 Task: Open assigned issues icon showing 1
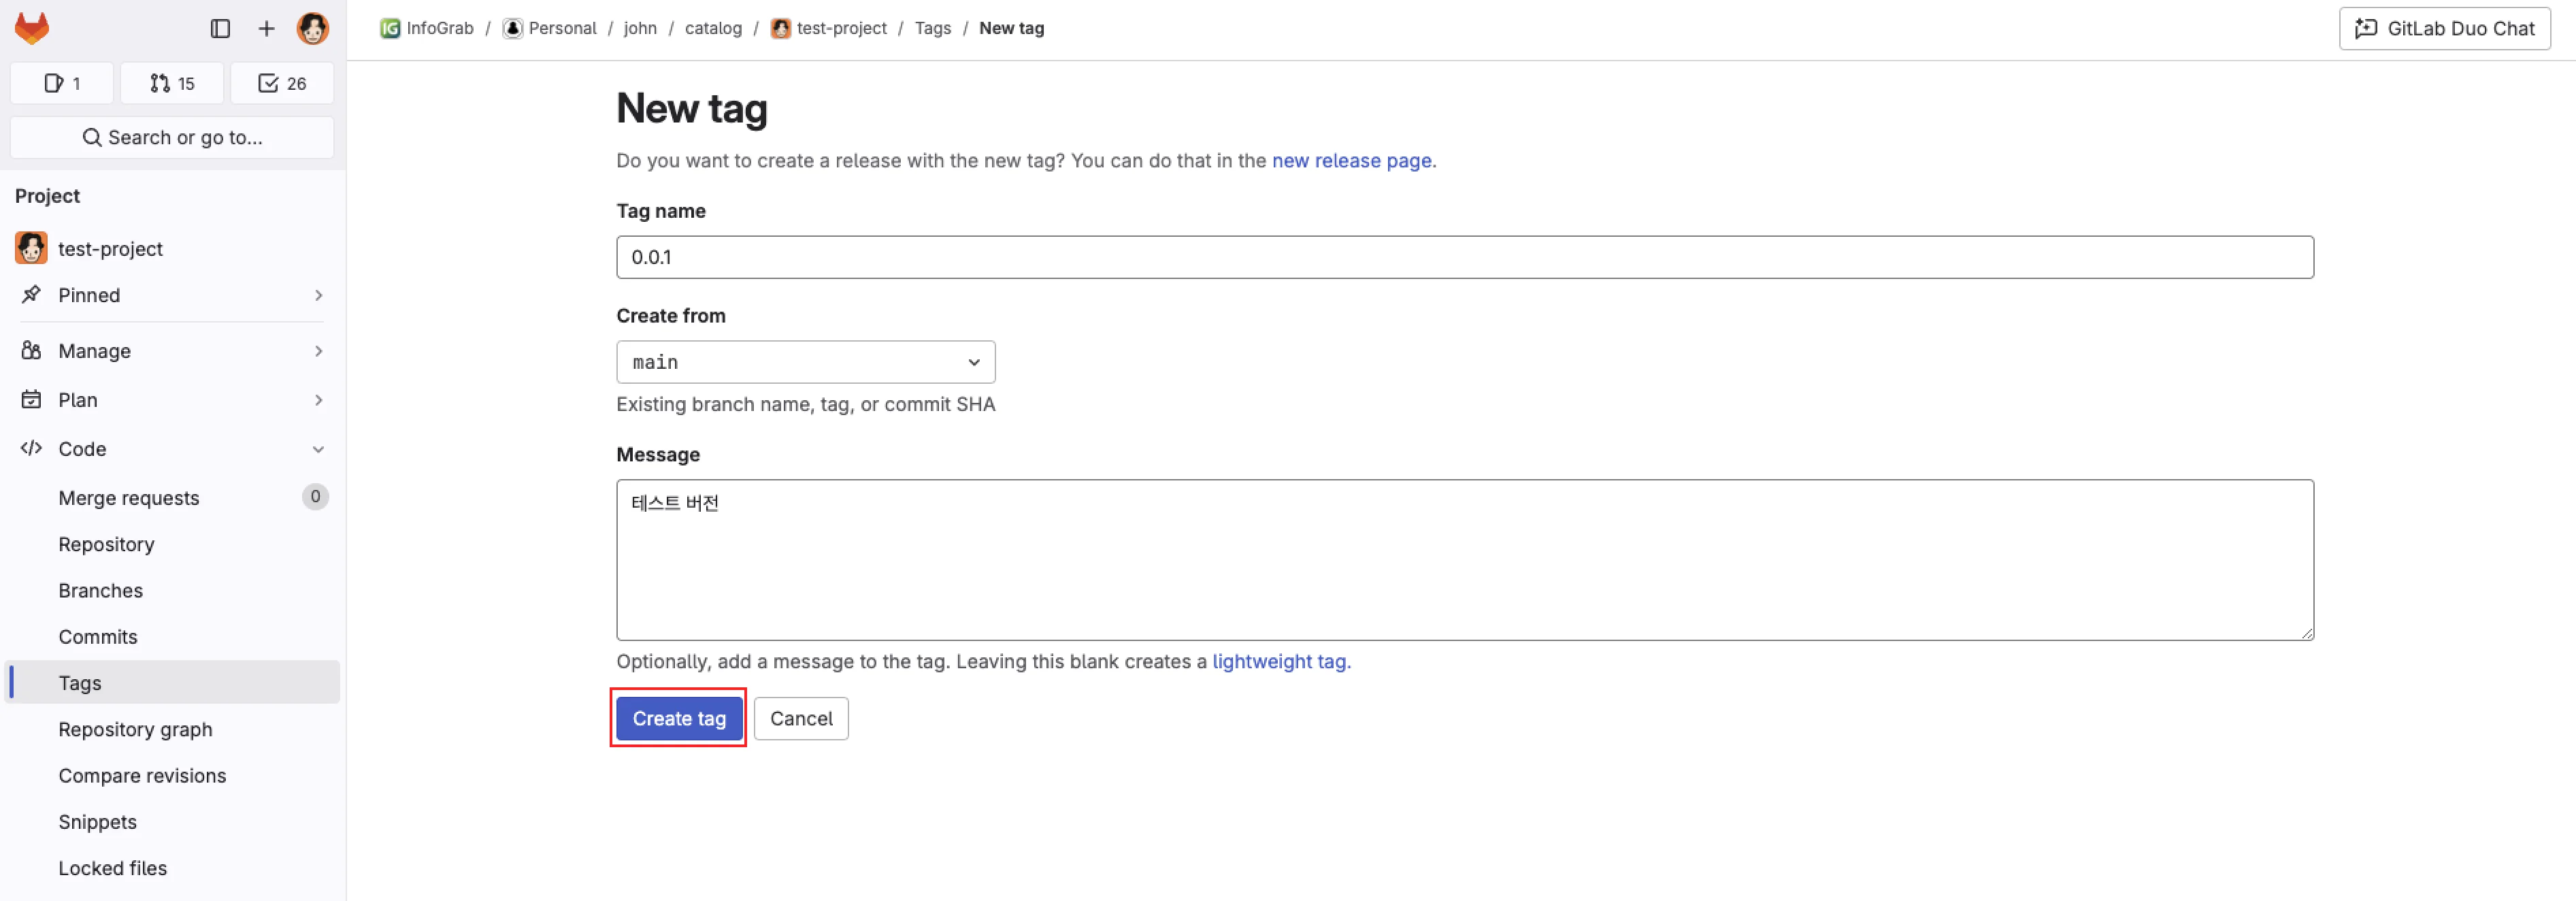click(61, 83)
